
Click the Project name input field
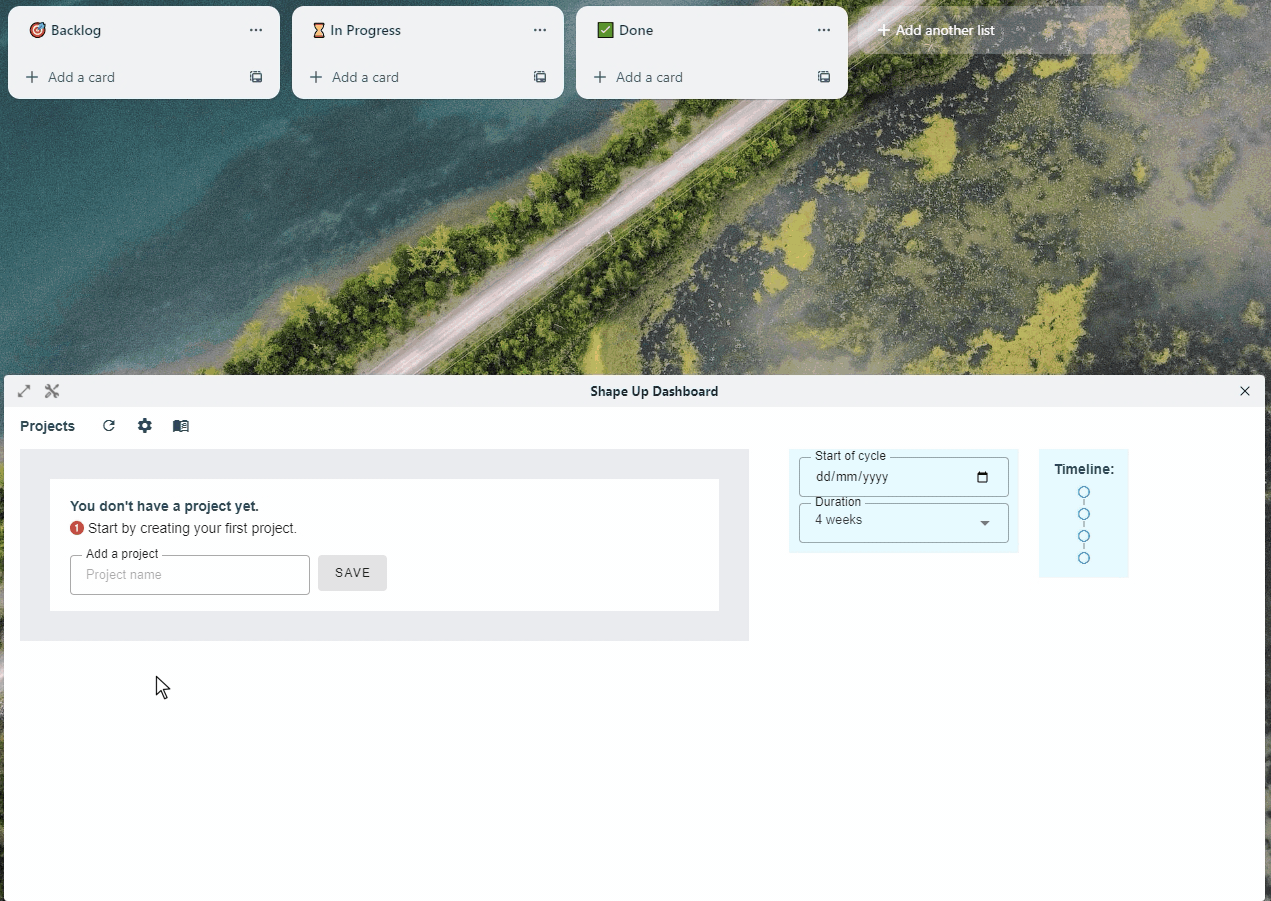click(189, 575)
